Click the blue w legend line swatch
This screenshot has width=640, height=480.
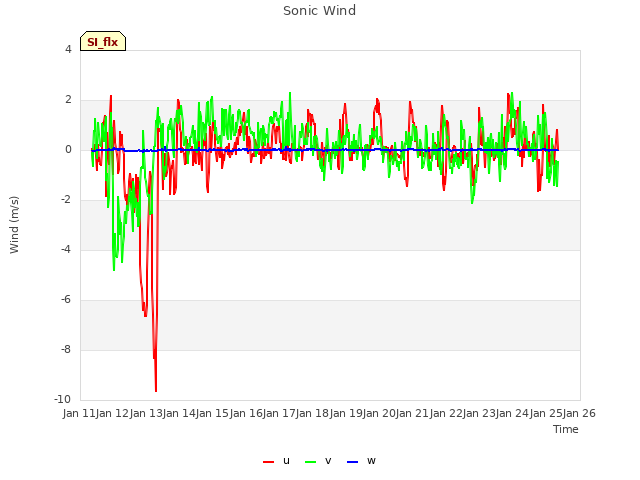353,462
